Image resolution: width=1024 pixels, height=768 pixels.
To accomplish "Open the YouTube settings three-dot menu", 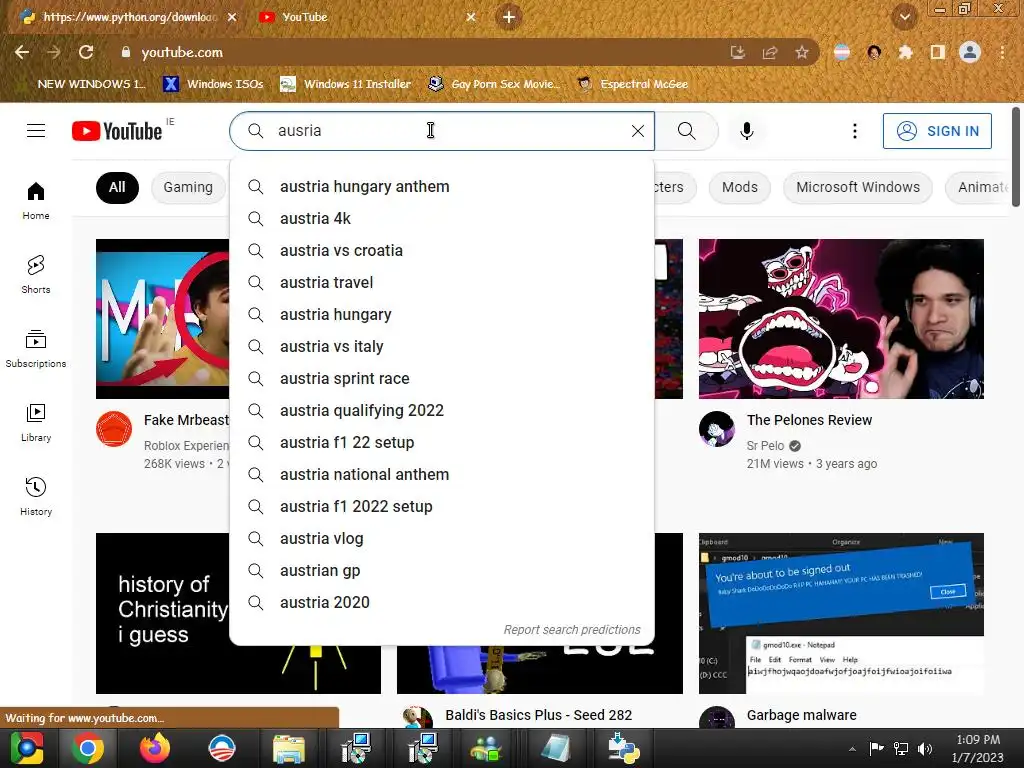I will 854,131.
